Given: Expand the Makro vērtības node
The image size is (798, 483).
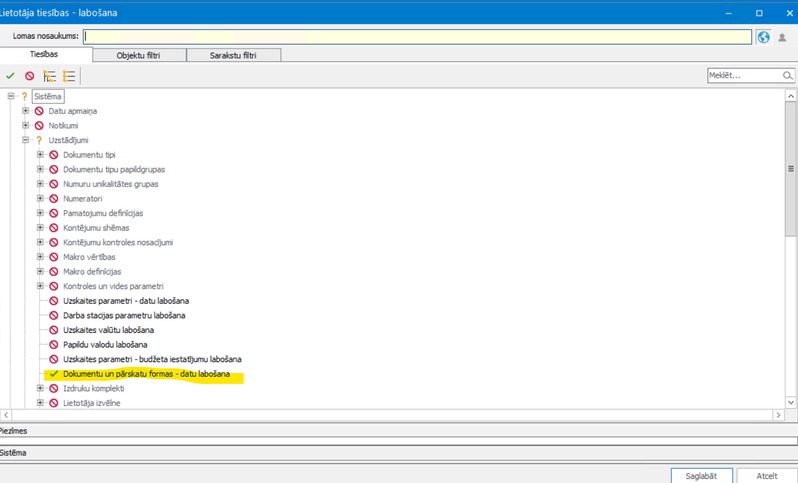Looking at the screenshot, I should [40, 257].
